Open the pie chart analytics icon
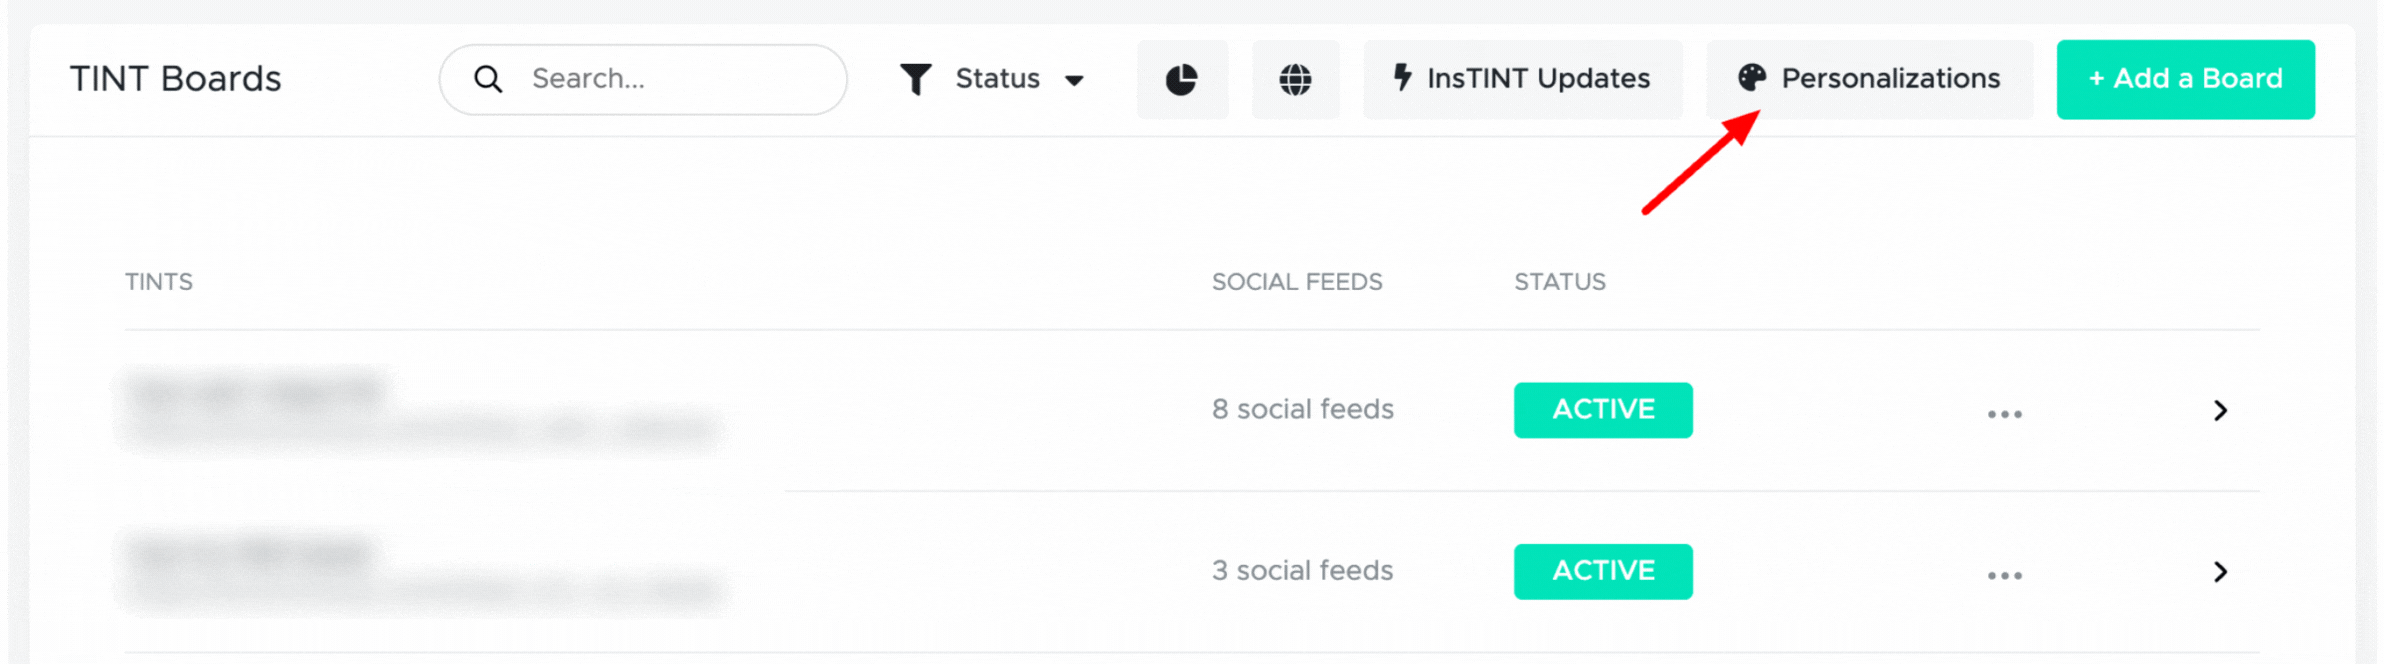Screen dimensions: 2384x664 tap(1182, 79)
